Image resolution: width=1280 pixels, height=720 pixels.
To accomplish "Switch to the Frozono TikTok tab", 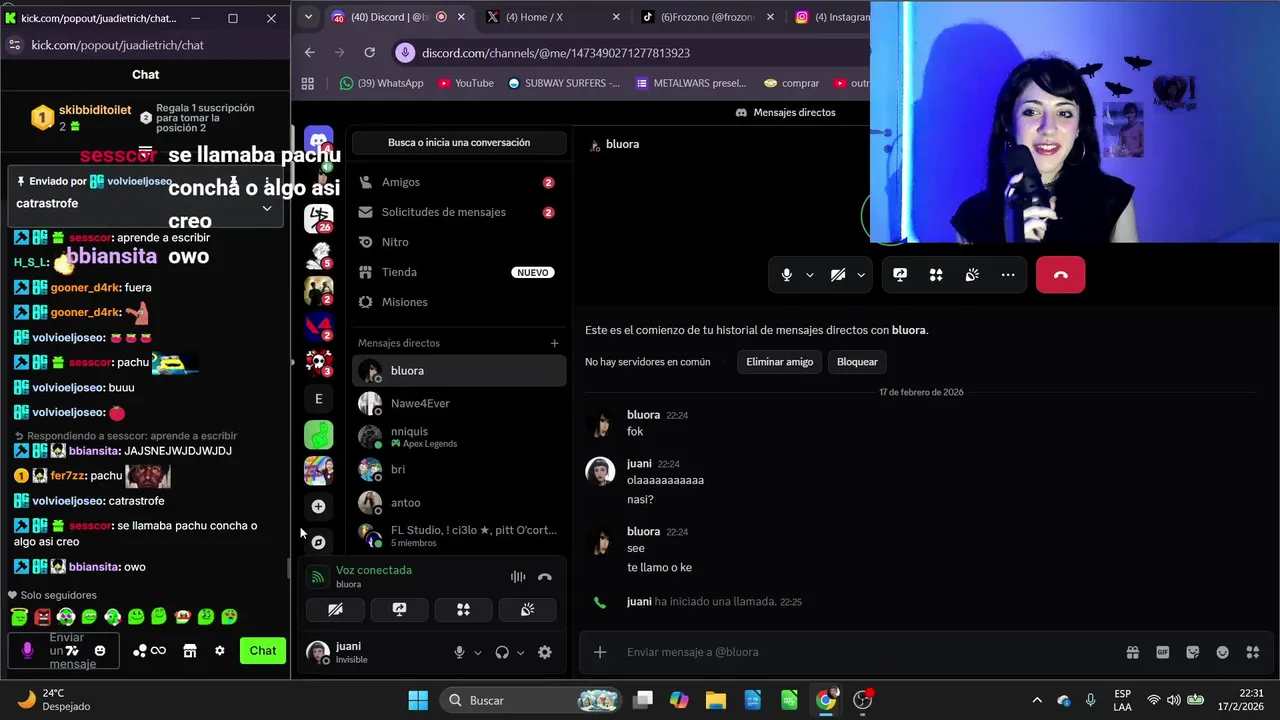I will click(x=705, y=17).
